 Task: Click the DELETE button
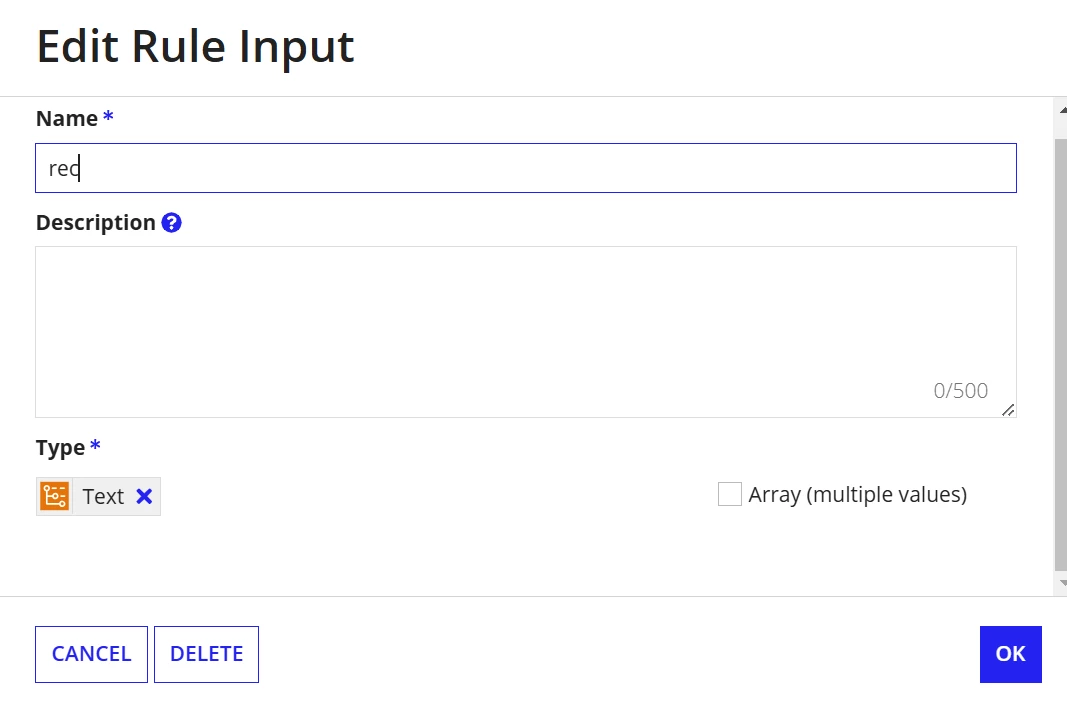pos(206,654)
